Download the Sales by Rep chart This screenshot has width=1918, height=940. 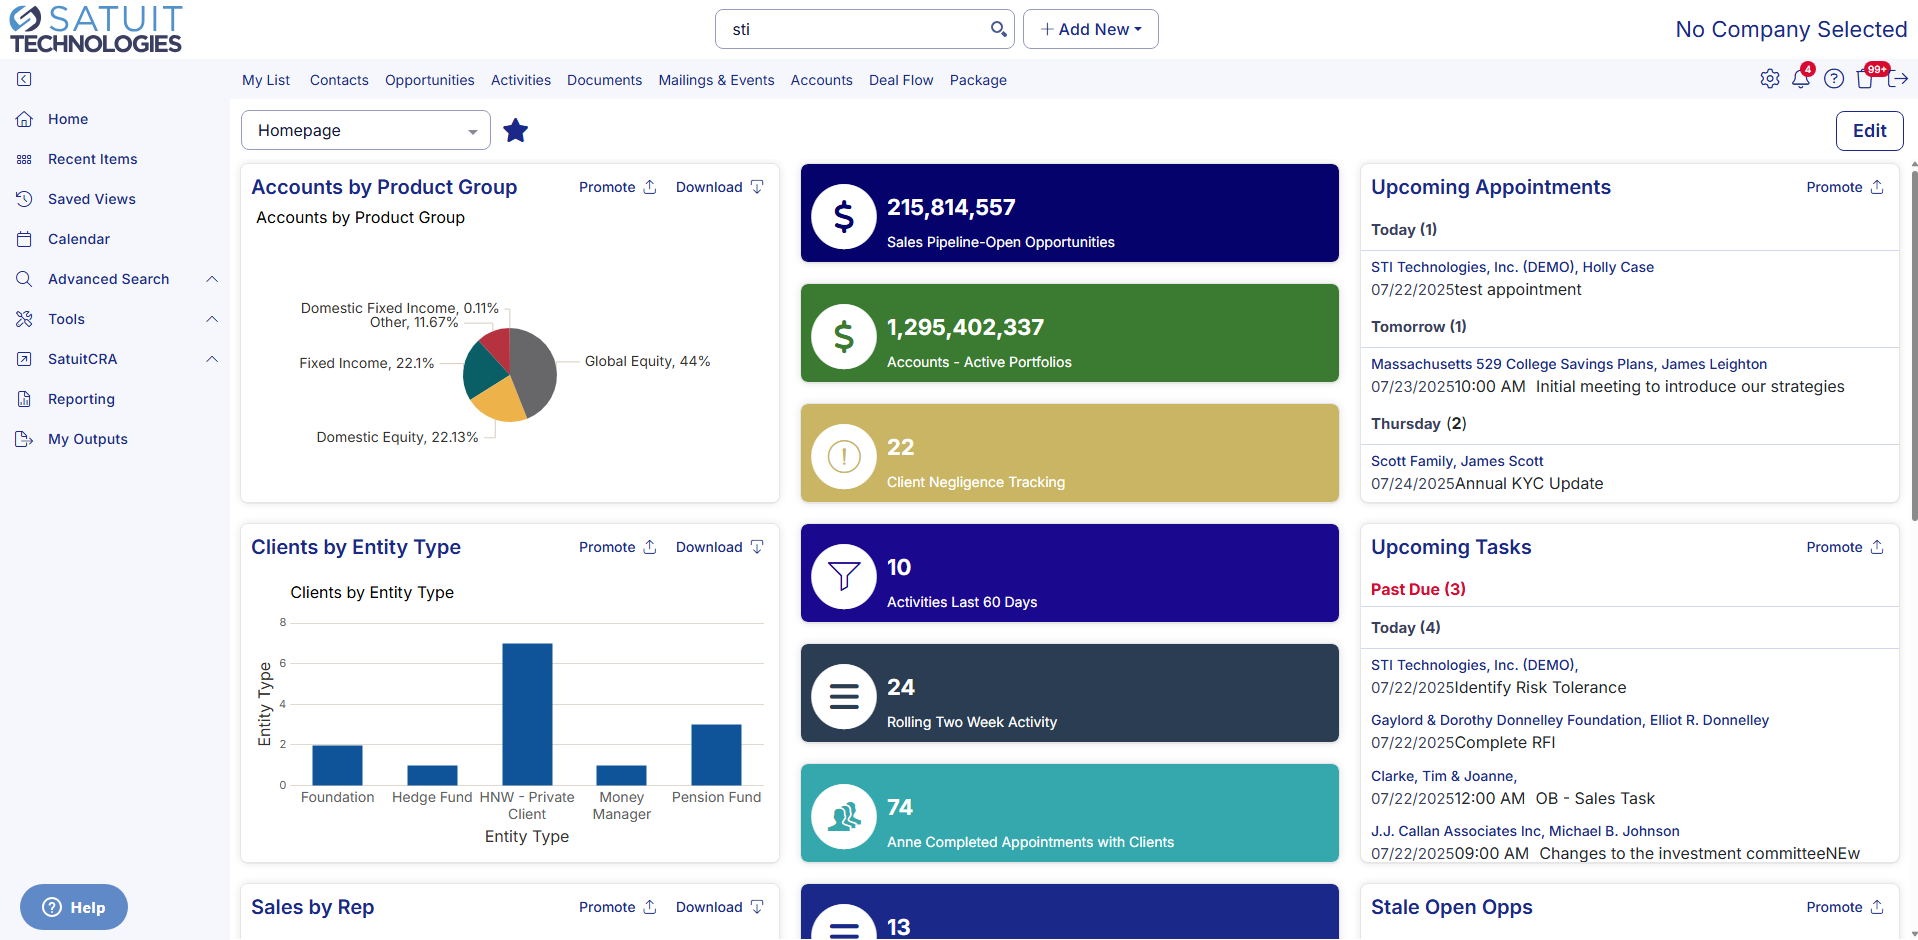(720, 907)
